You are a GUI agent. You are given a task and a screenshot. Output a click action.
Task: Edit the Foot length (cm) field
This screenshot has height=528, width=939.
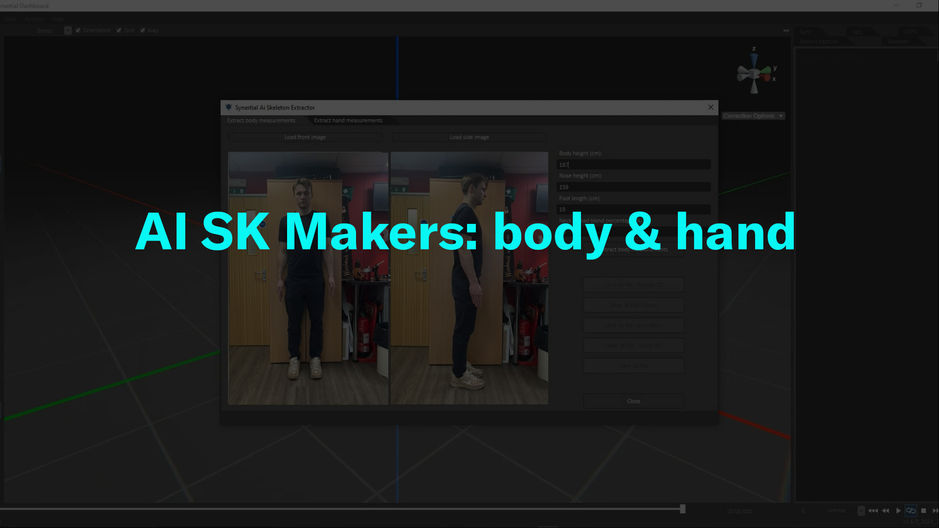[x=634, y=209]
